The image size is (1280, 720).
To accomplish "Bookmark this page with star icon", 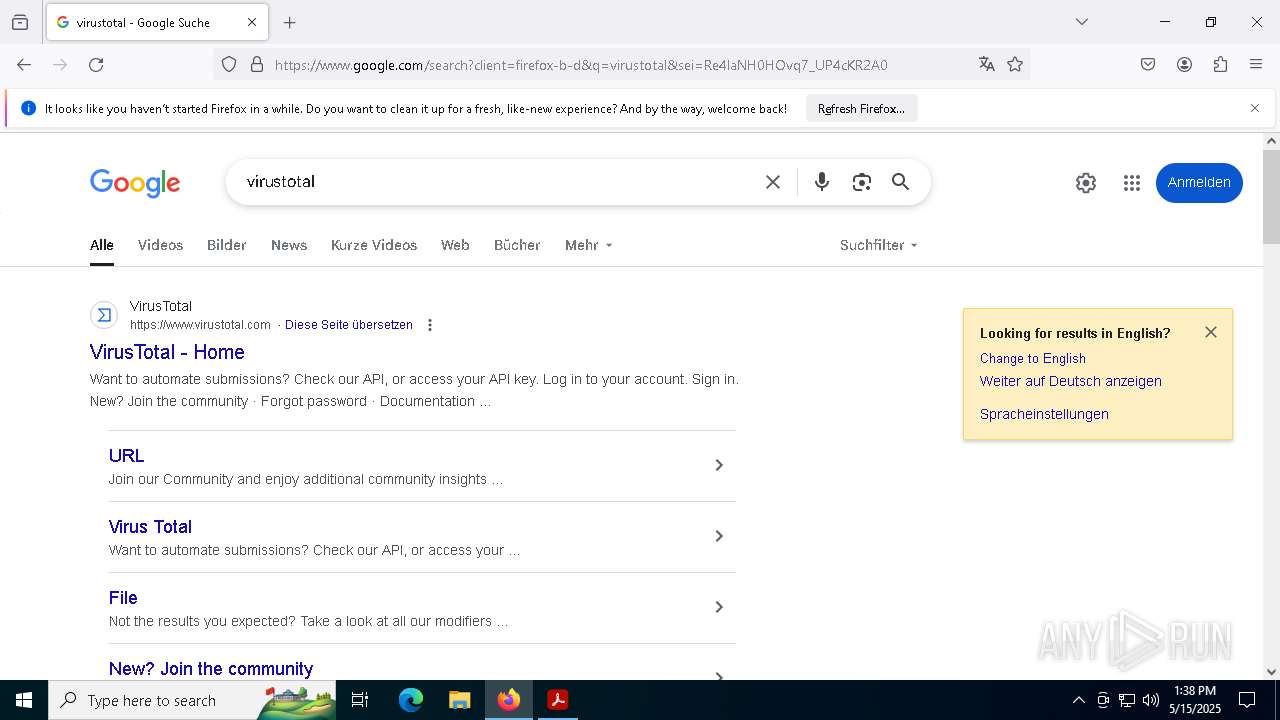I will (1015, 65).
